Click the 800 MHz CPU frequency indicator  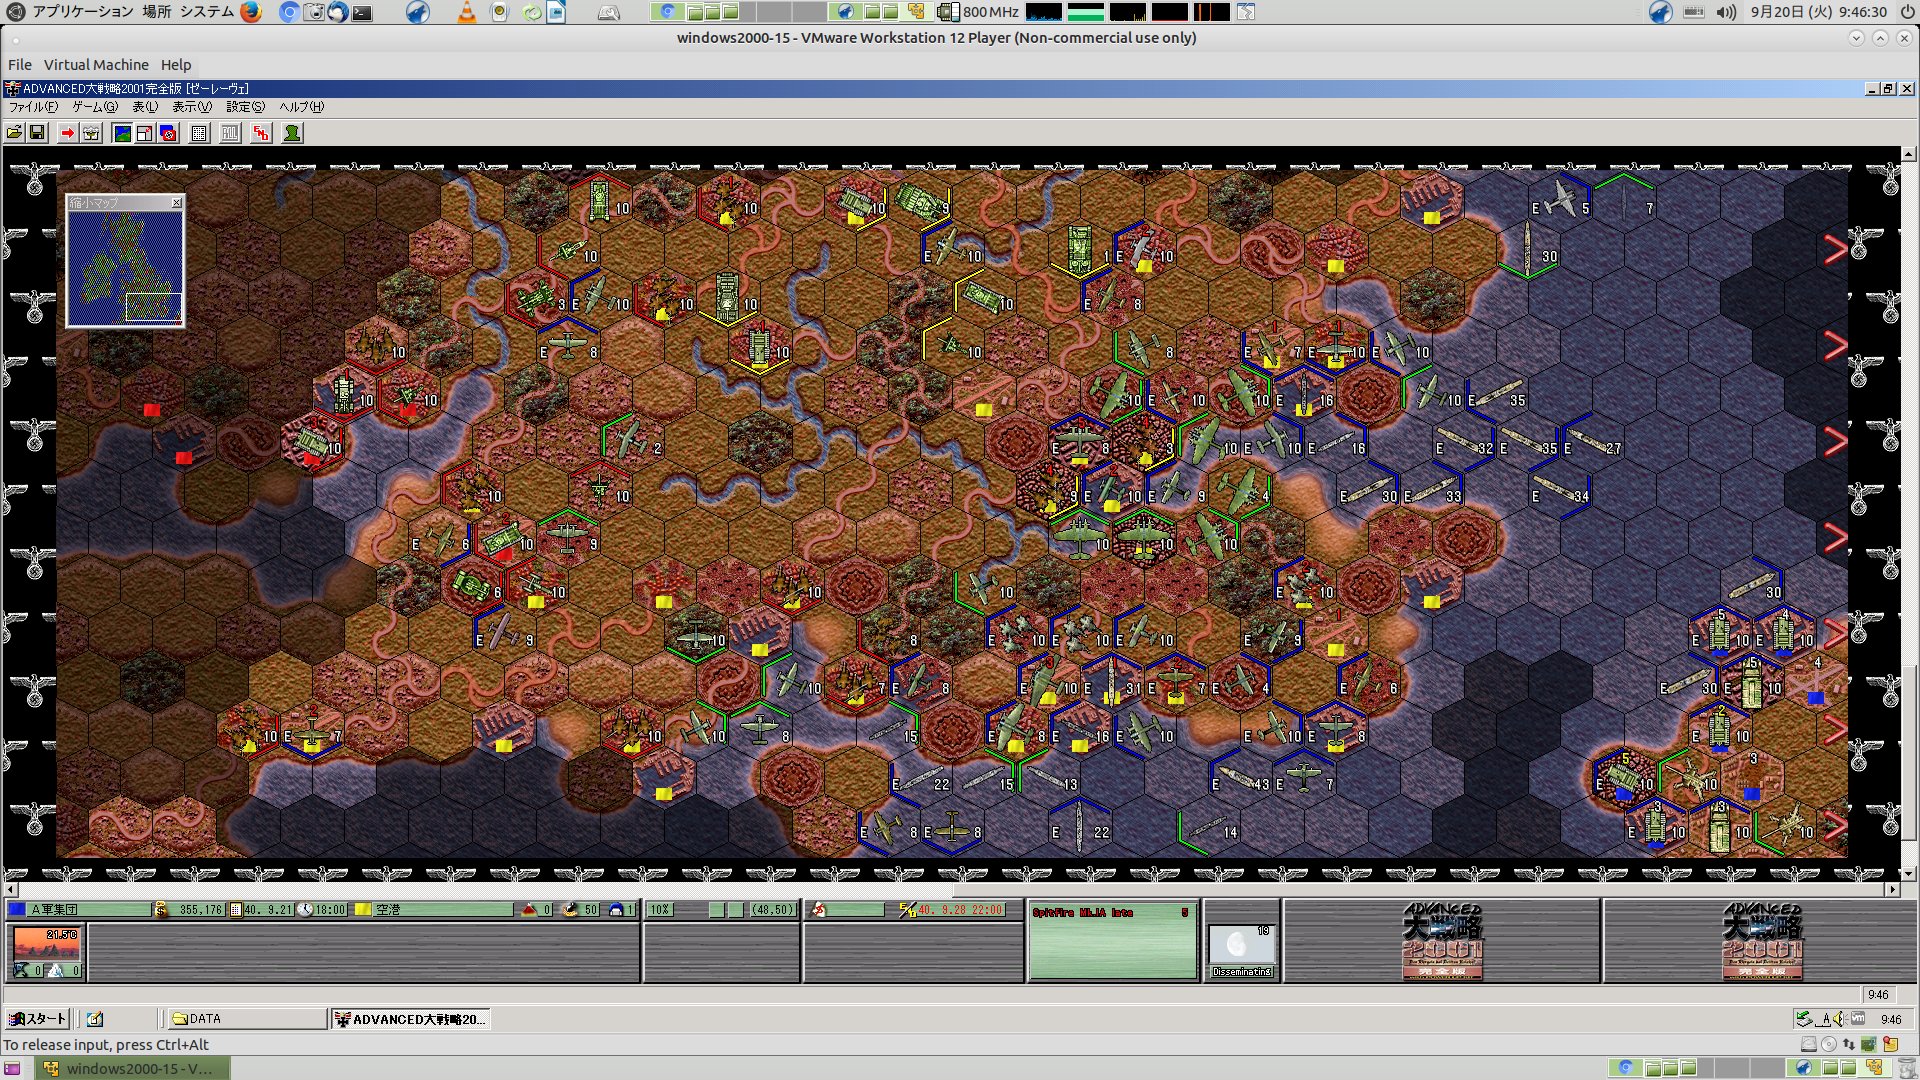pyautogui.click(x=979, y=12)
